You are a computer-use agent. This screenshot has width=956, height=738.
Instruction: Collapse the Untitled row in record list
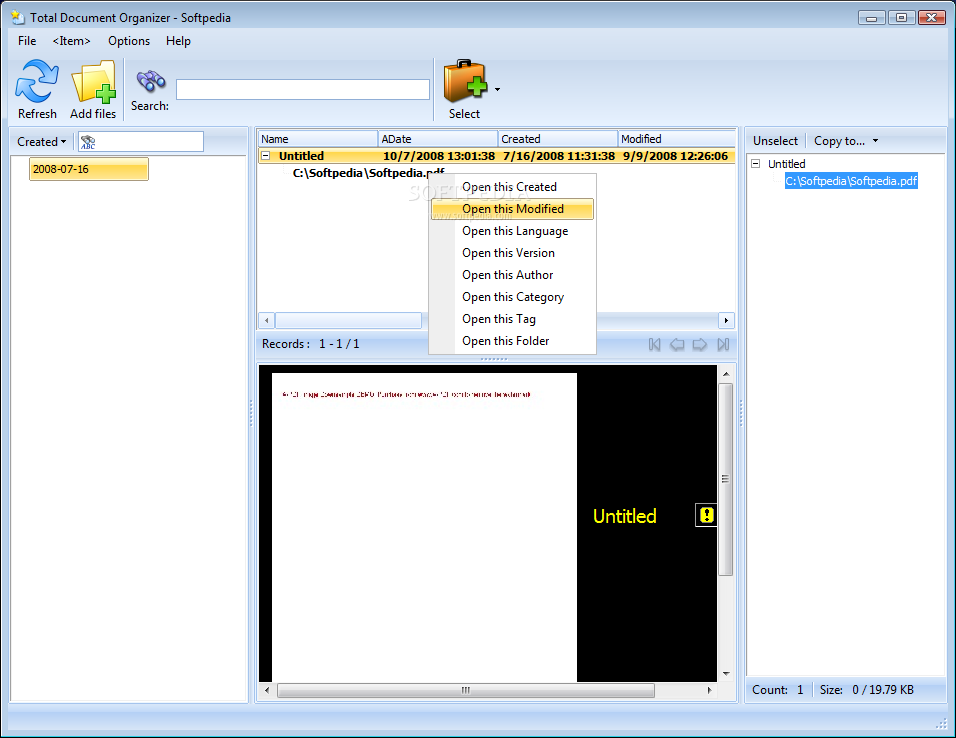(x=265, y=156)
